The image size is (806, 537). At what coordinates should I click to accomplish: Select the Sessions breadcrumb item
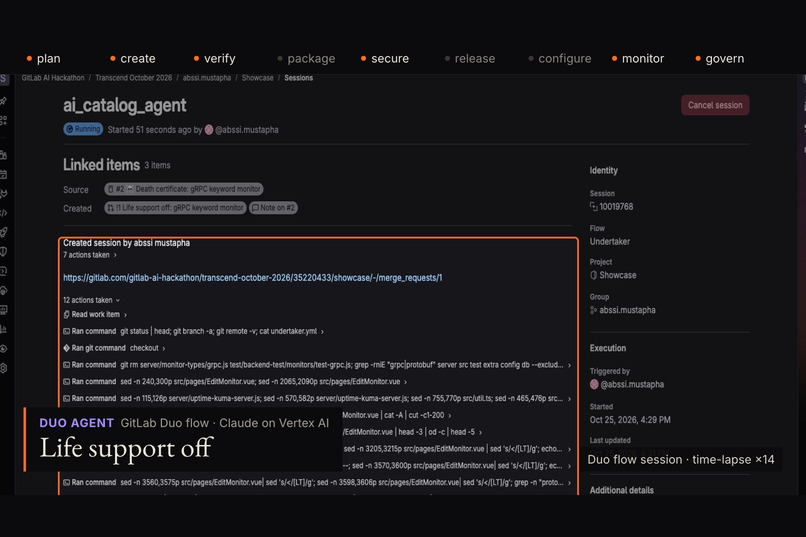(299, 78)
